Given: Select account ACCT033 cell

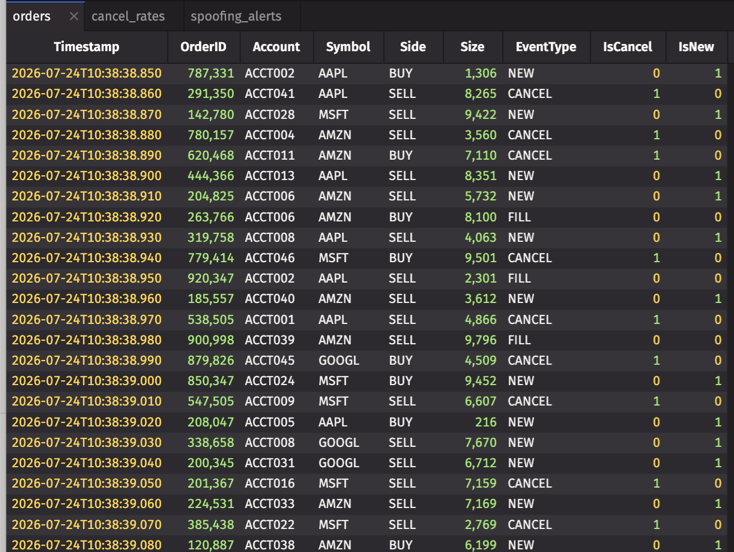Looking at the screenshot, I should (276, 504).
